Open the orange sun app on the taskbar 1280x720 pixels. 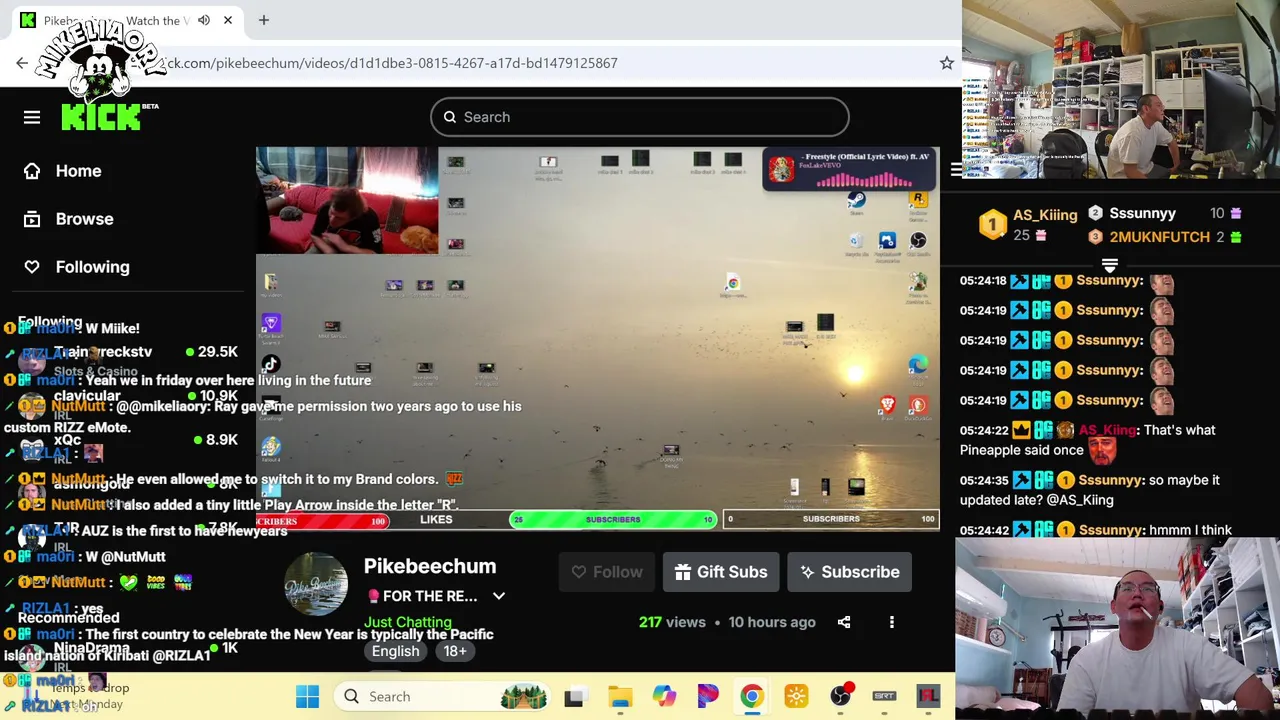coord(796,696)
